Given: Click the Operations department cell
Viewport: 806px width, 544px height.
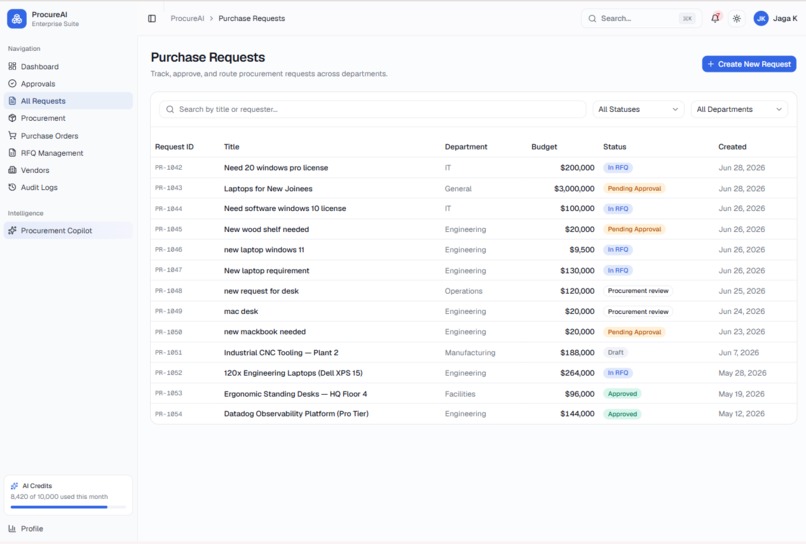Looking at the screenshot, I should 463,291.
